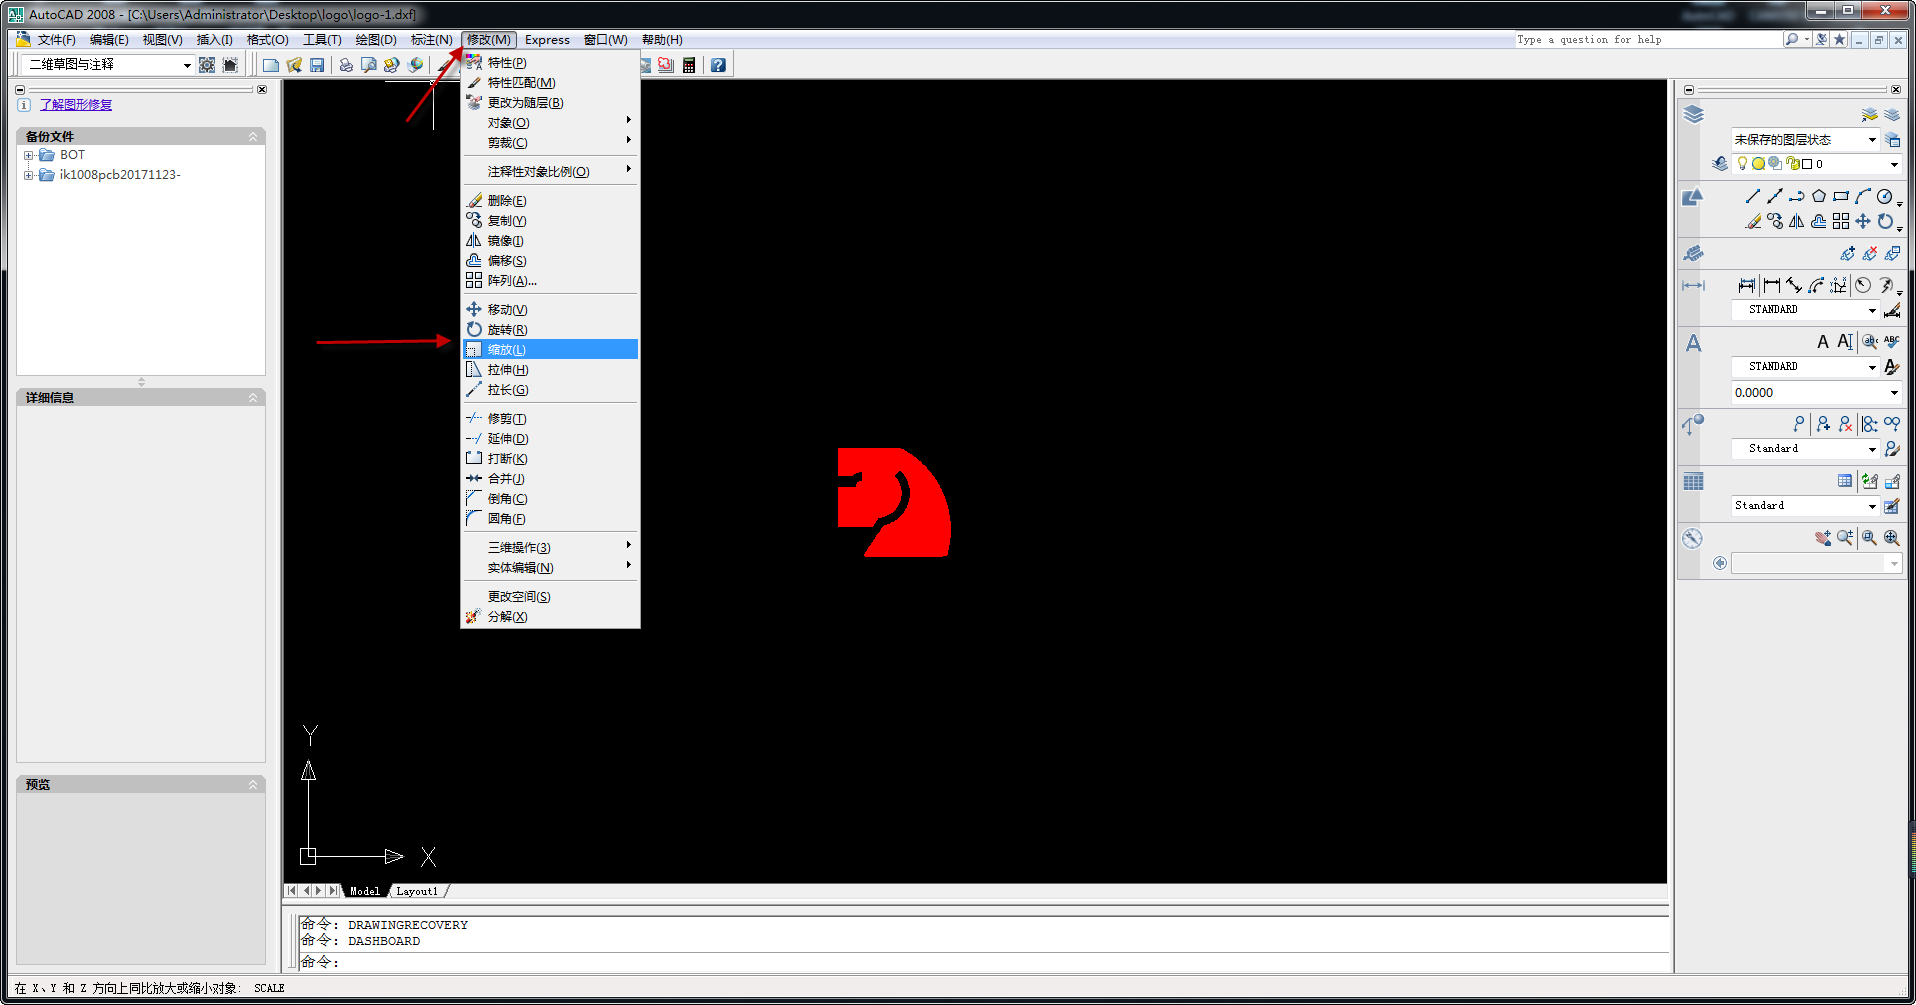Click the 了解图形修复 link
This screenshot has width=1916, height=1005.
76,104
